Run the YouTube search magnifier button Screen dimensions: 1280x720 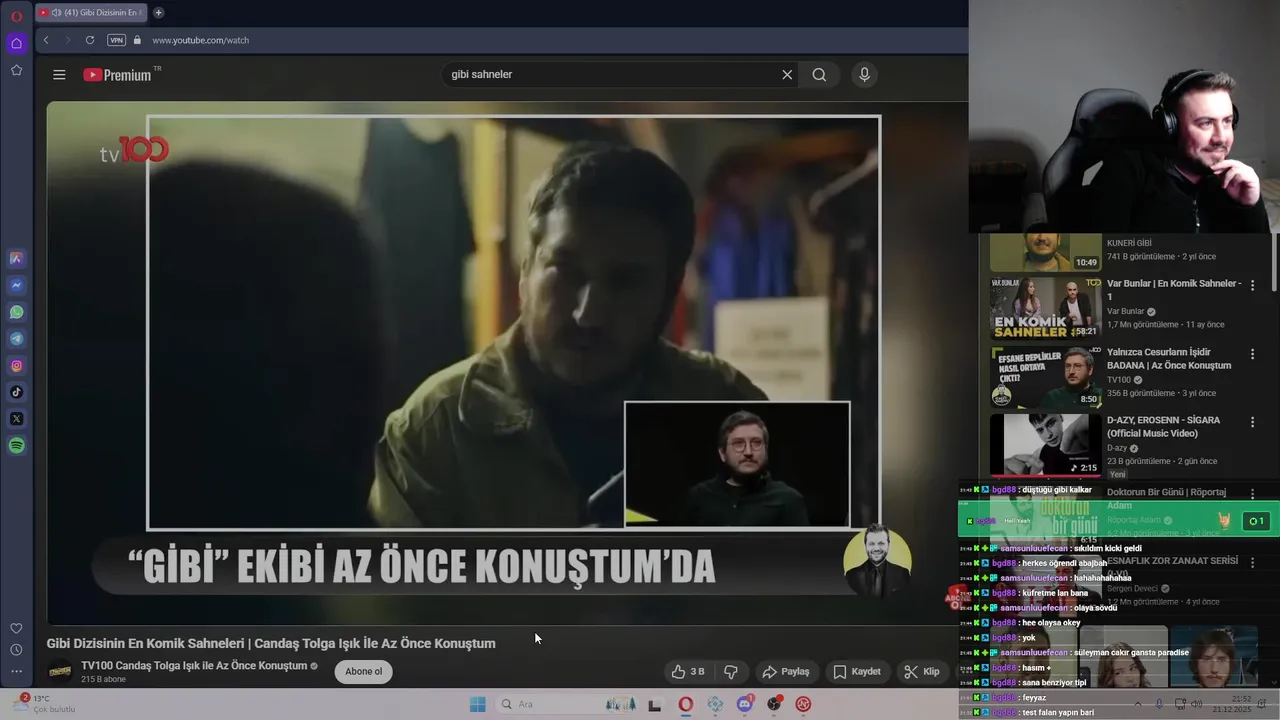tap(819, 74)
